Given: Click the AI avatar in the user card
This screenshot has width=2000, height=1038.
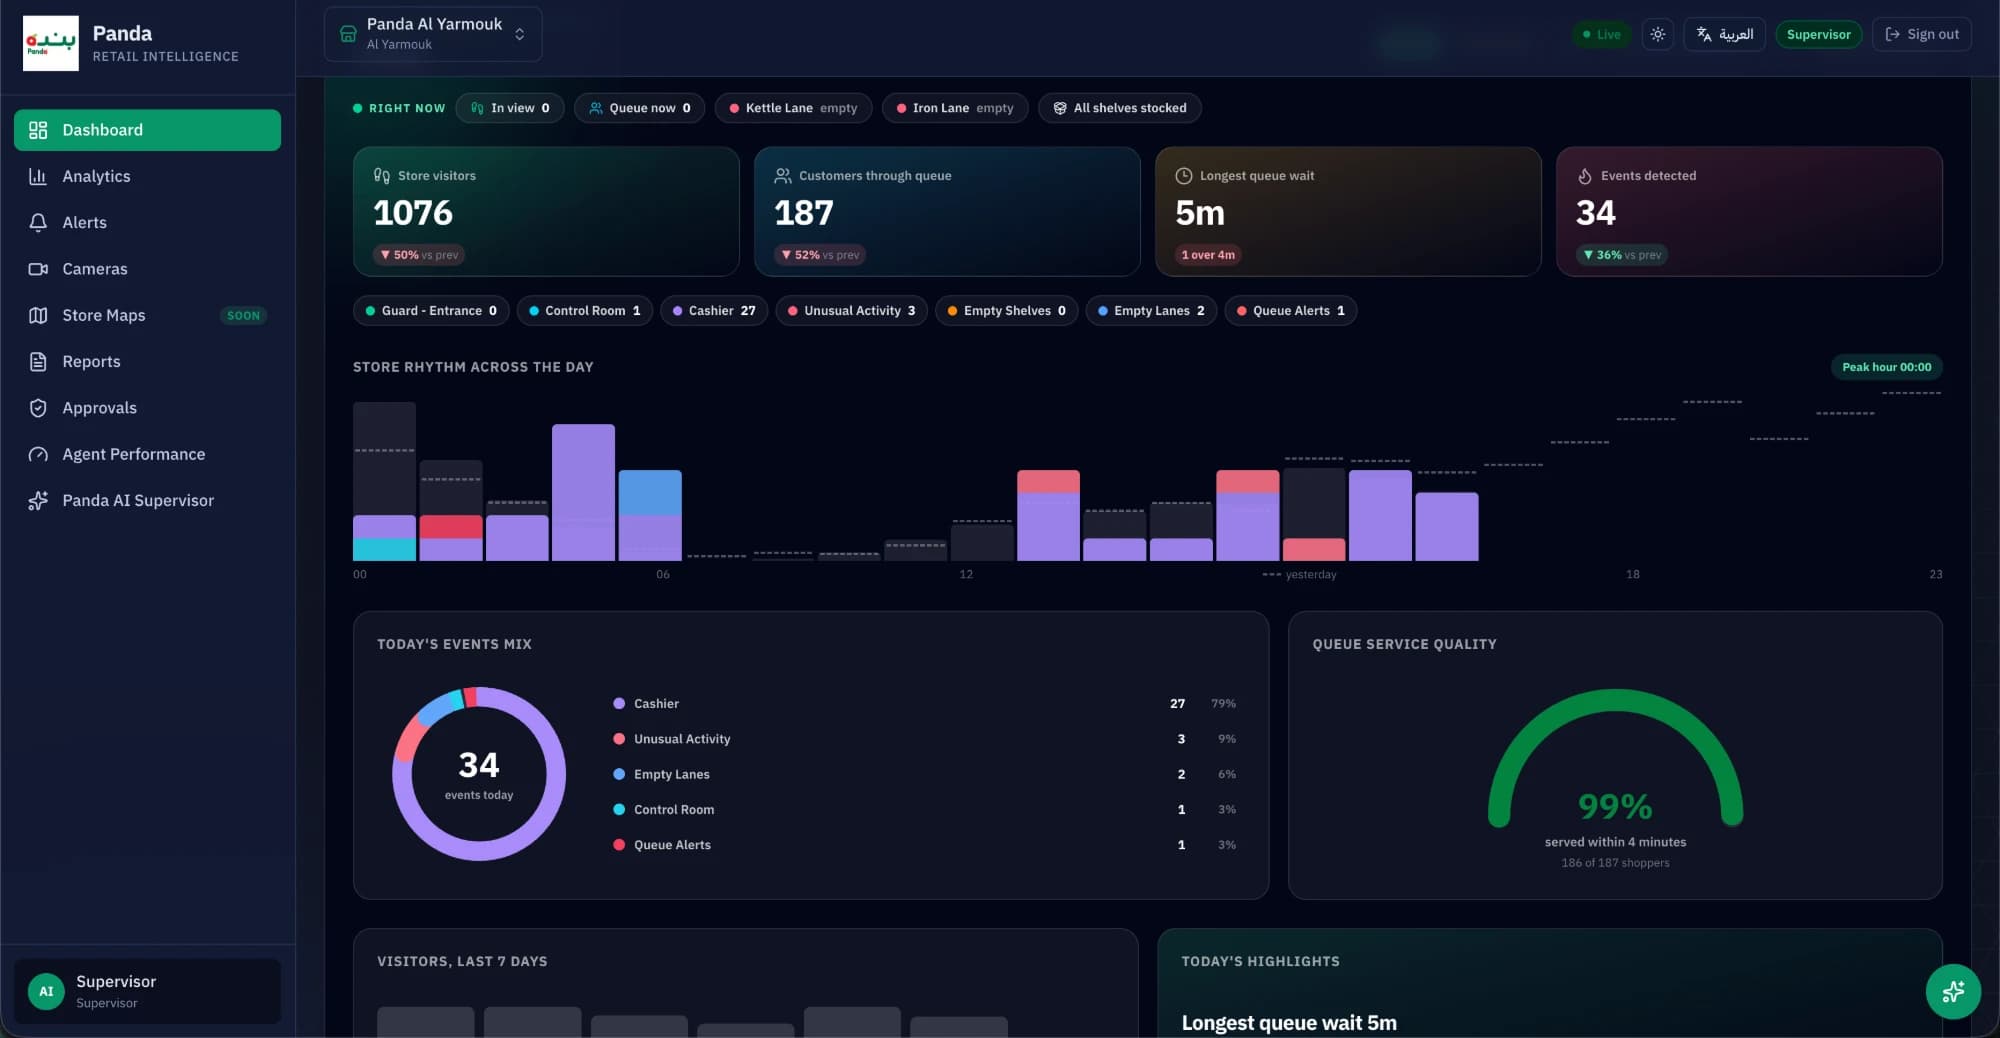Looking at the screenshot, I should (46, 991).
